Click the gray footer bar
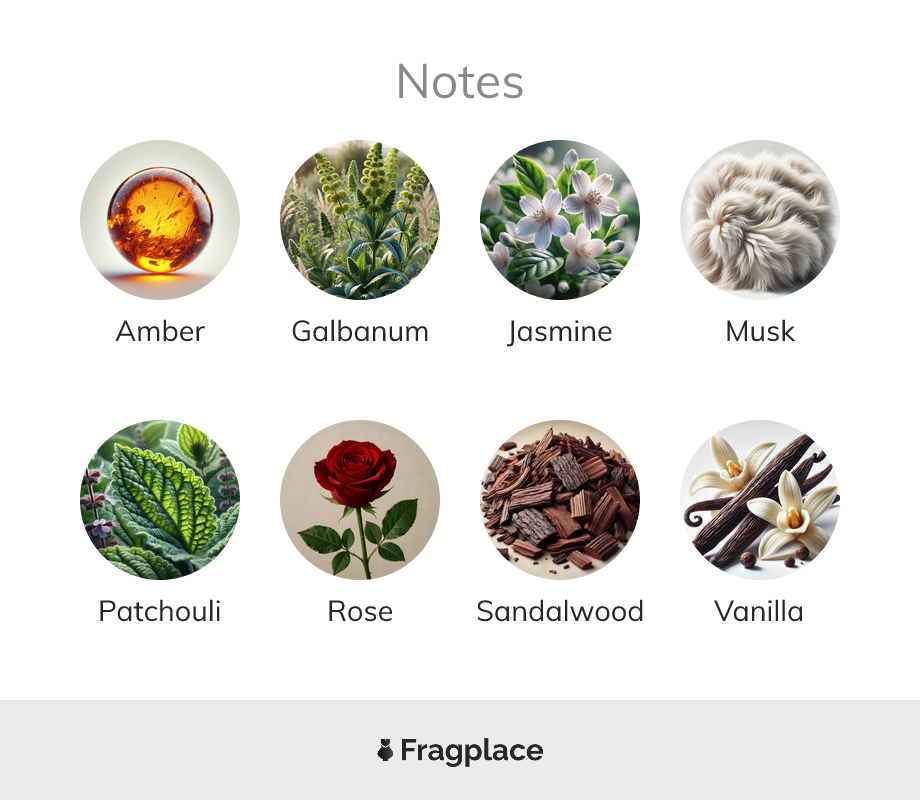Image resolution: width=920 pixels, height=800 pixels. click(460, 750)
